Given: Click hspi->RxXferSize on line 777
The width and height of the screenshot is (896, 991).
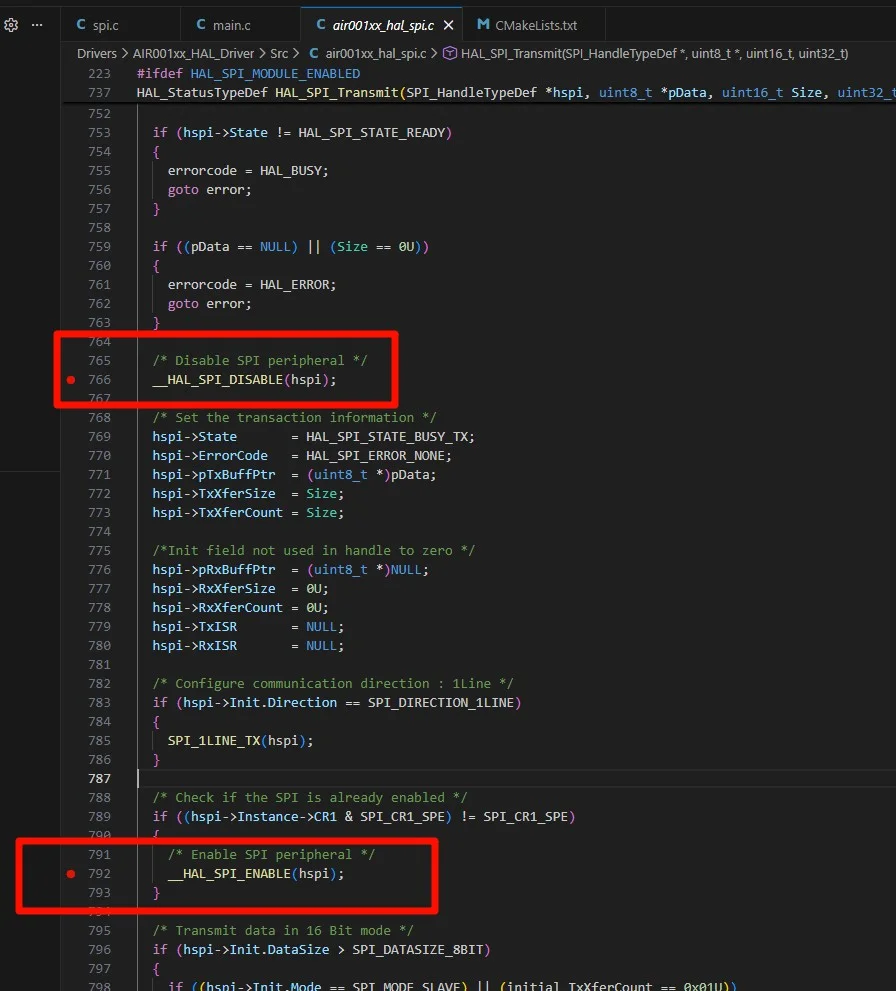Looking at the screenshot, I should click(214, 588).
